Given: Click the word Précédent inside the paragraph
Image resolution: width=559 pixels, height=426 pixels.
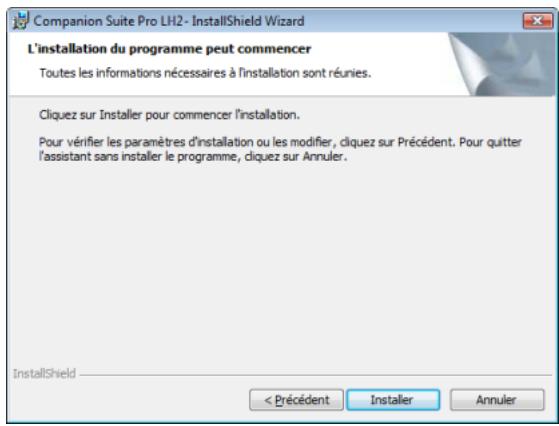Looking at the screenshot, I should [426, 142].
